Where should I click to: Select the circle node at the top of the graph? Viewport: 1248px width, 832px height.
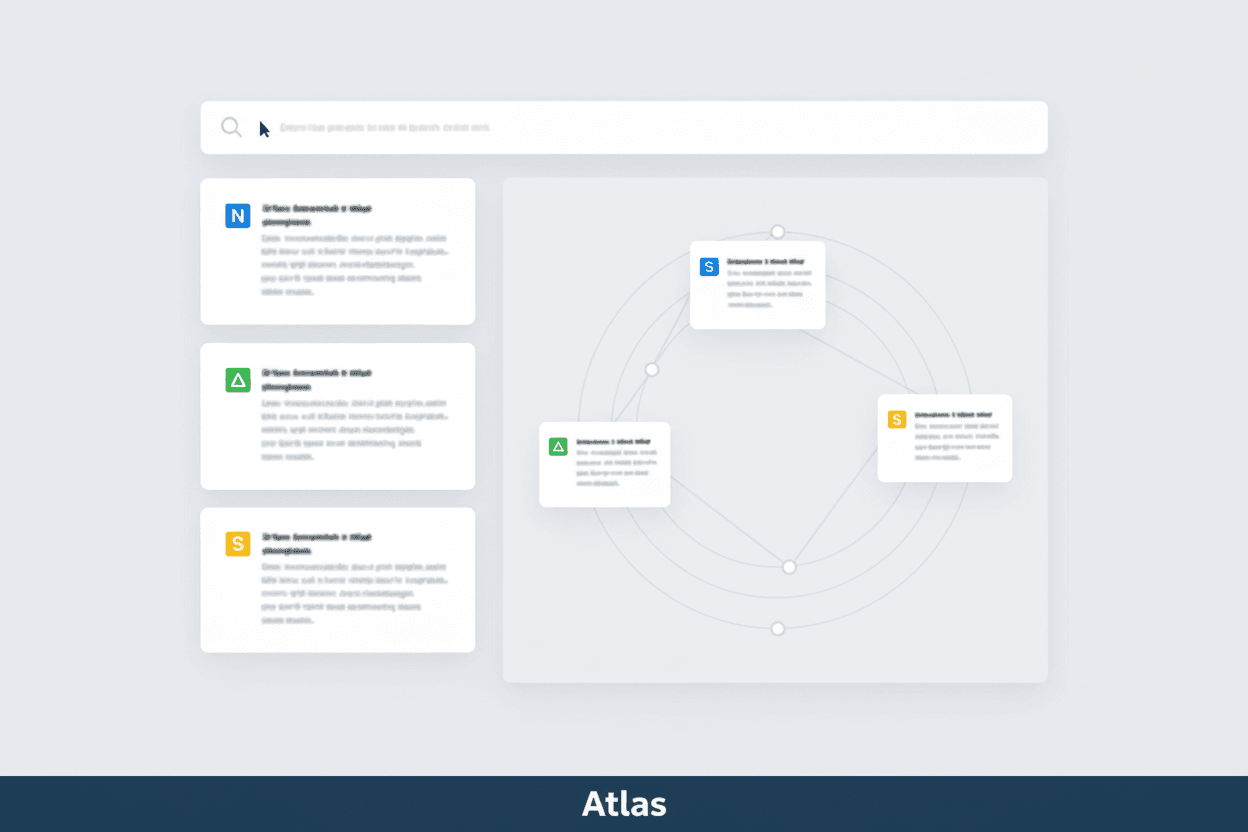pos(778,232)
